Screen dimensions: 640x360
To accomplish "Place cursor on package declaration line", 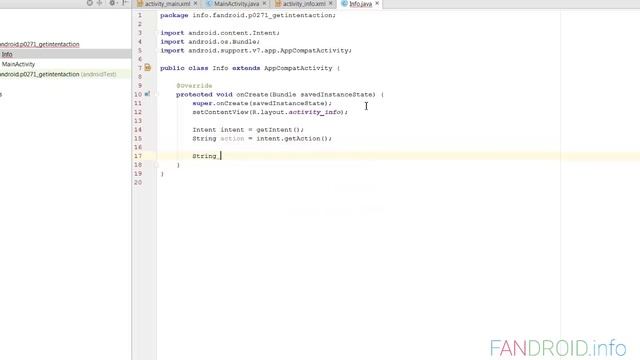I will click(248, 15).
